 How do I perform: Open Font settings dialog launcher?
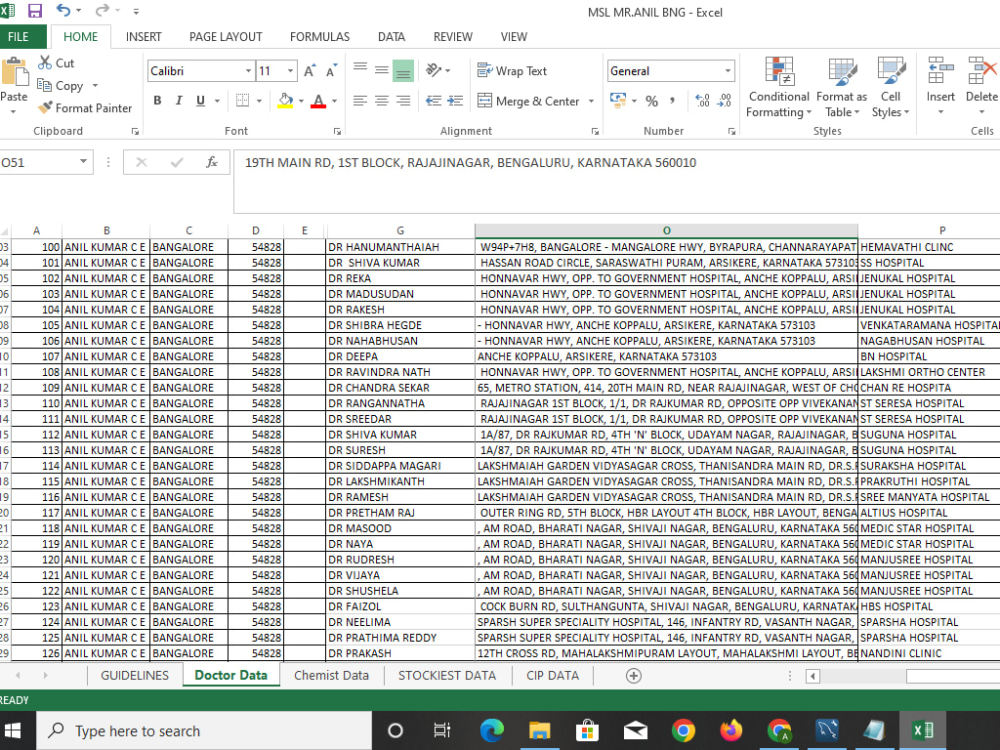337,131
